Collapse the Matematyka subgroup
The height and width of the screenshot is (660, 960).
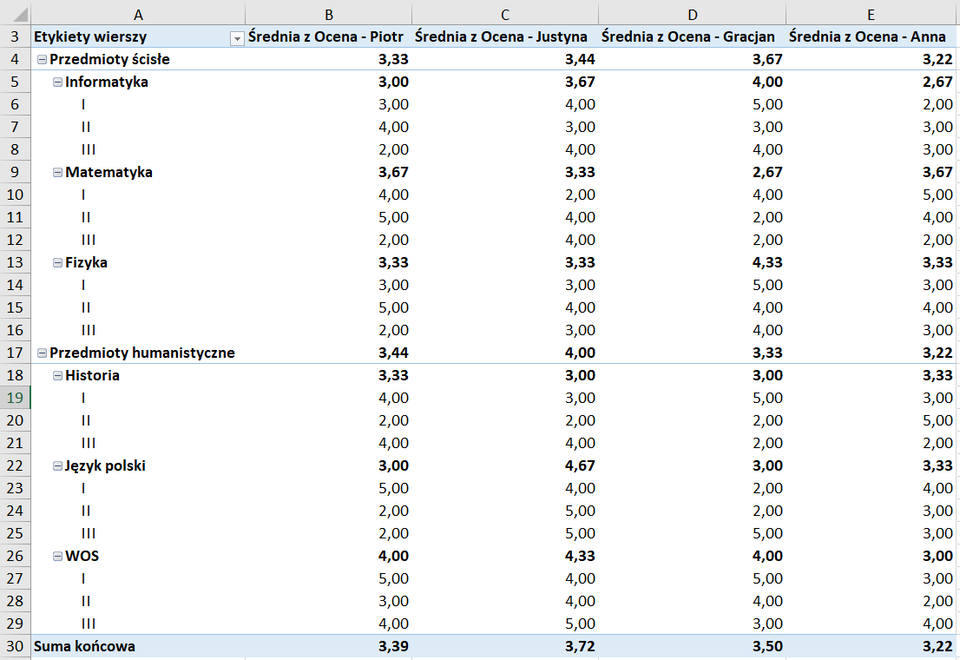point(58,172)
